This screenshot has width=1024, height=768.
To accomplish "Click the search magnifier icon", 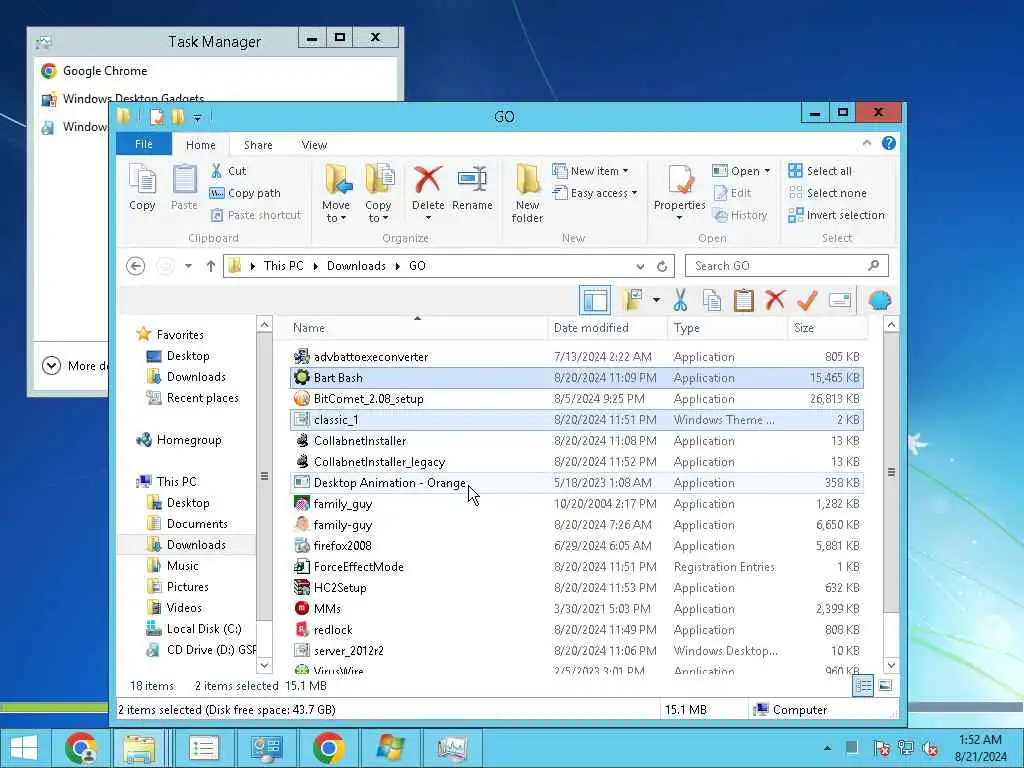I will point(874,265).
